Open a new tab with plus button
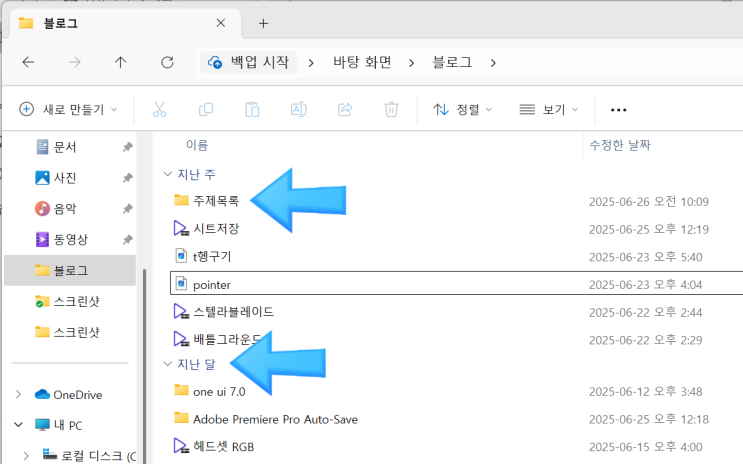The height and width of the screenshot is (464, 743). (x=263, y=23)
